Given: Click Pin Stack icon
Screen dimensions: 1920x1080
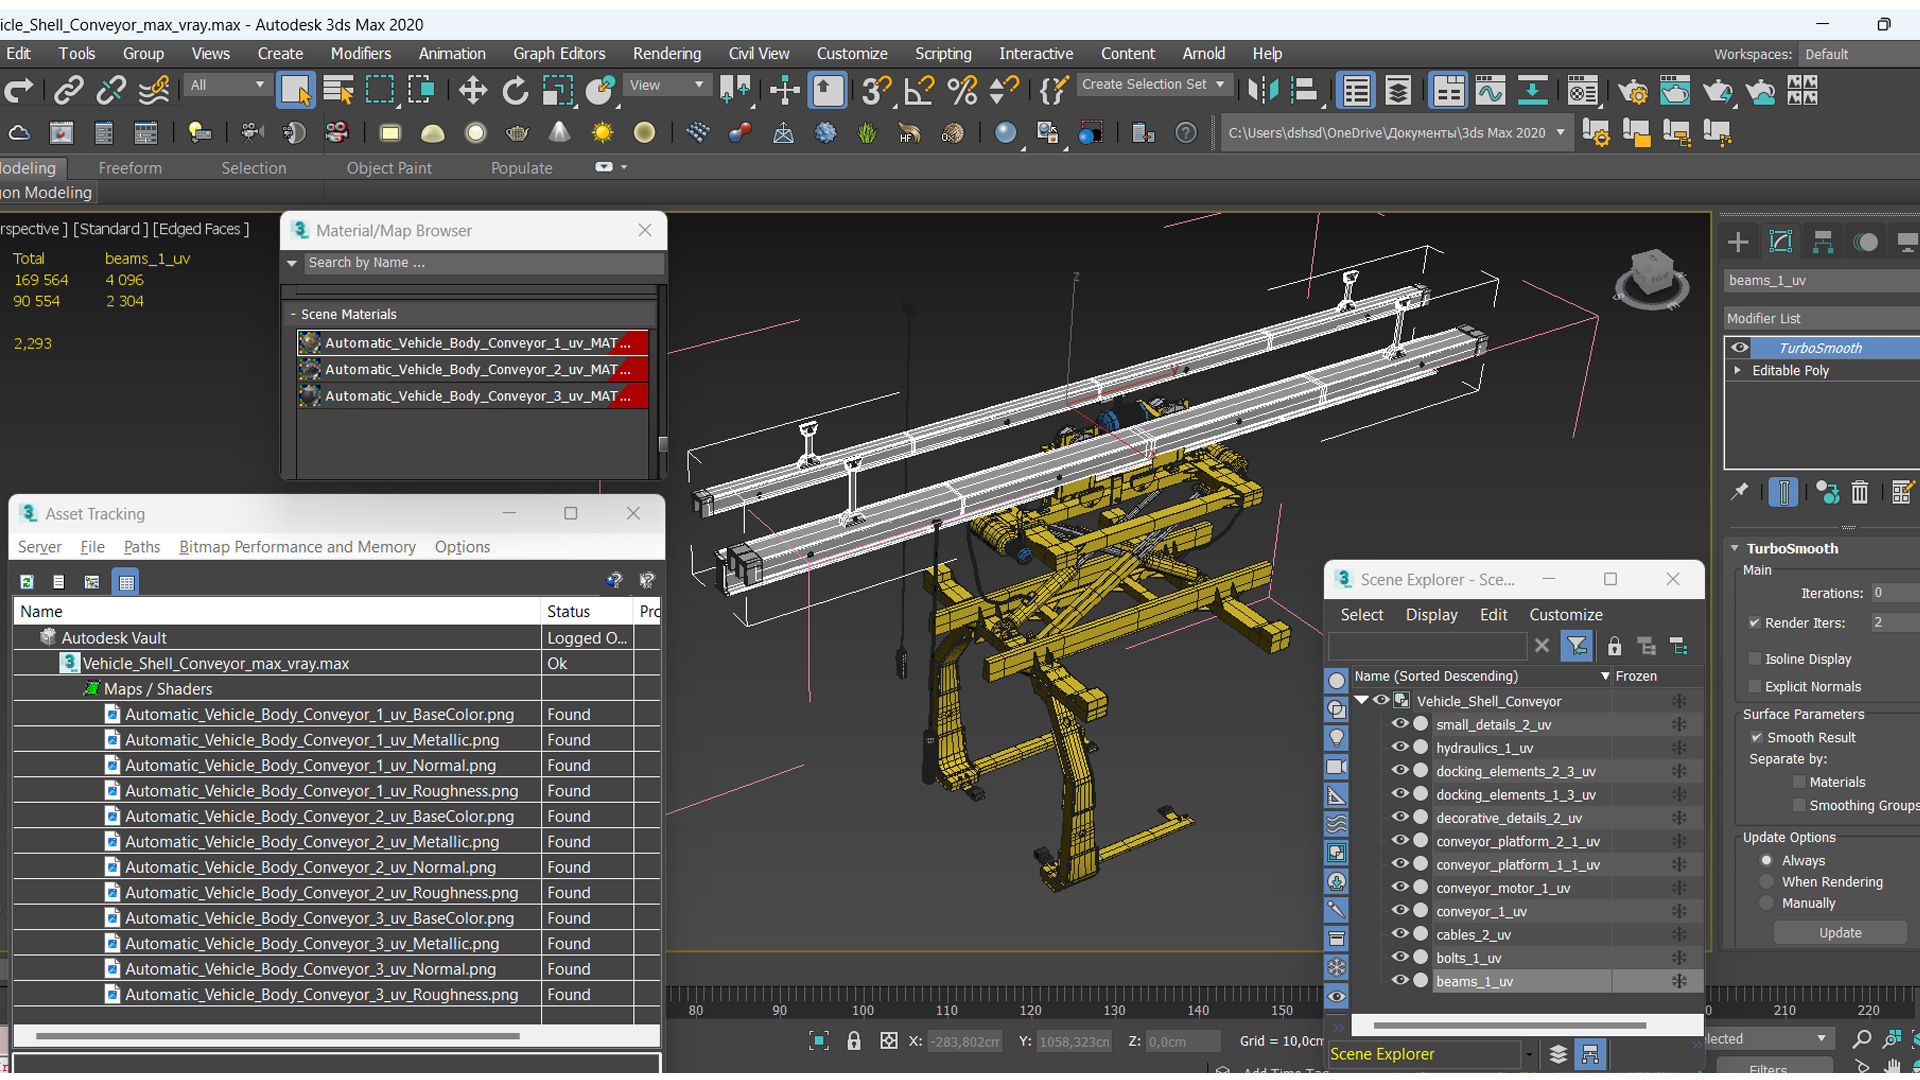Looking at the screenshot, I should tap(1739, 491).
